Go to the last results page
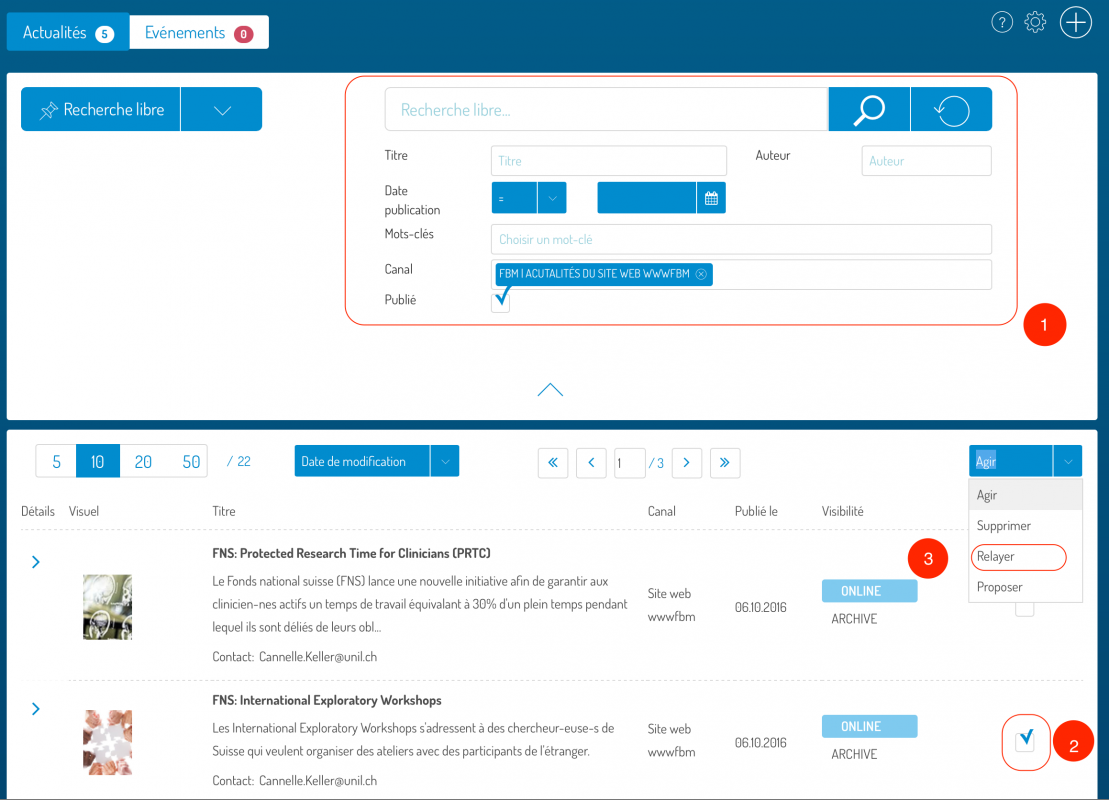This screenshot has height=800, width=1109. 725,462
